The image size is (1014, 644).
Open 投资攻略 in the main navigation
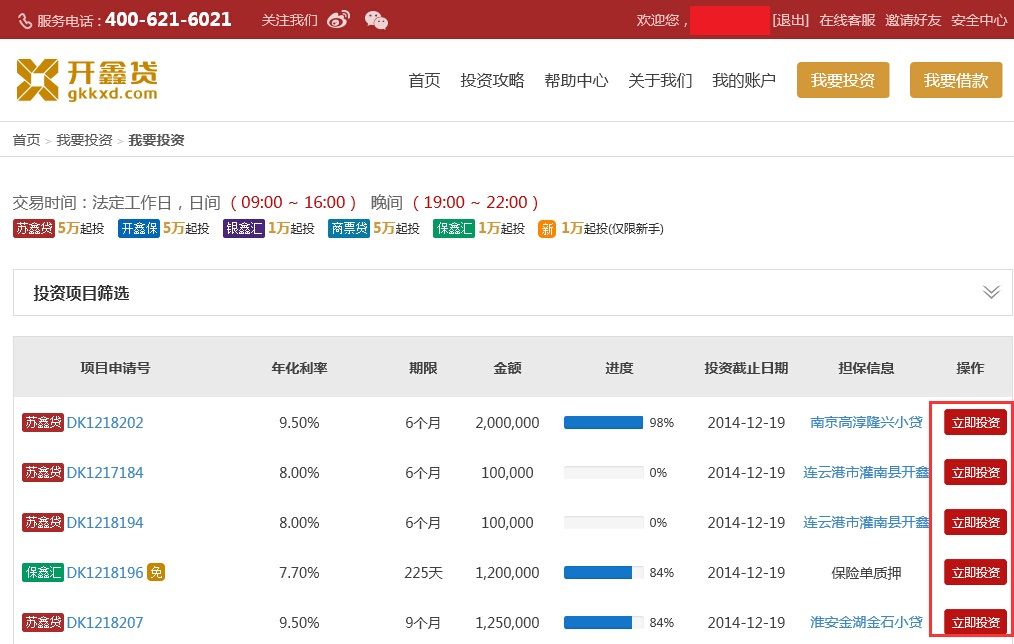tap(492, 81)
